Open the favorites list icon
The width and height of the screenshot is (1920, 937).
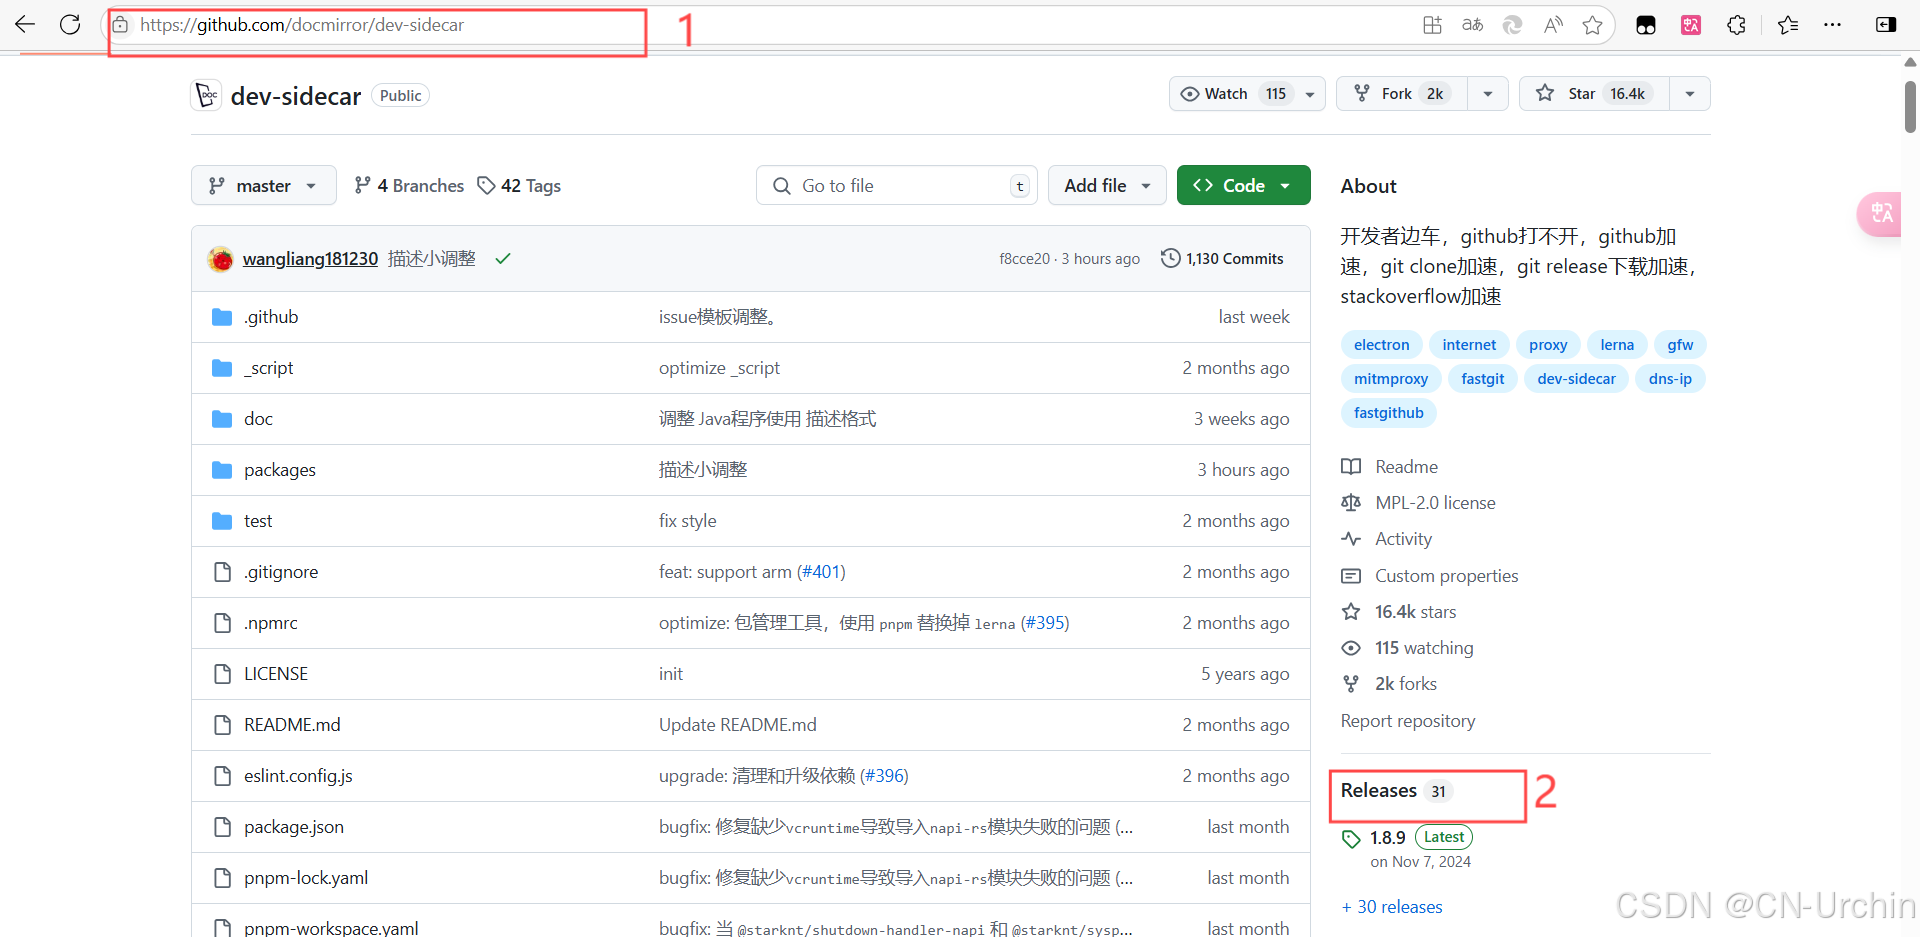(1788, 25)
